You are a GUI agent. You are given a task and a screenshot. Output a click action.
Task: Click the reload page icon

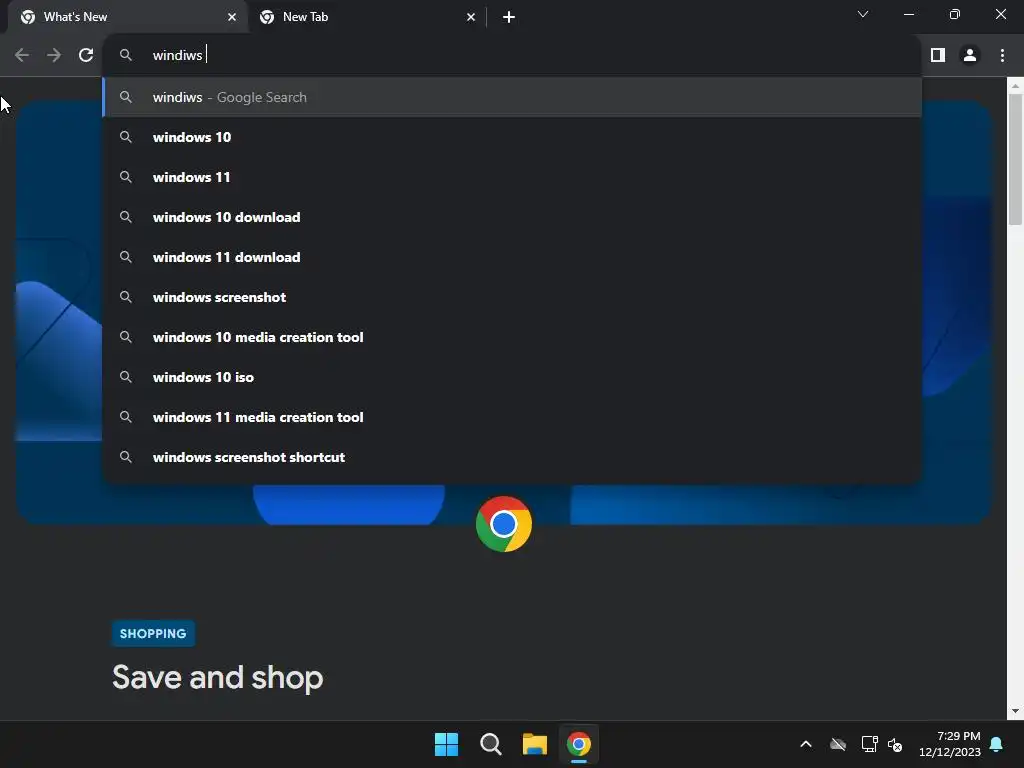pyautogui.click(x=86, y=55)
